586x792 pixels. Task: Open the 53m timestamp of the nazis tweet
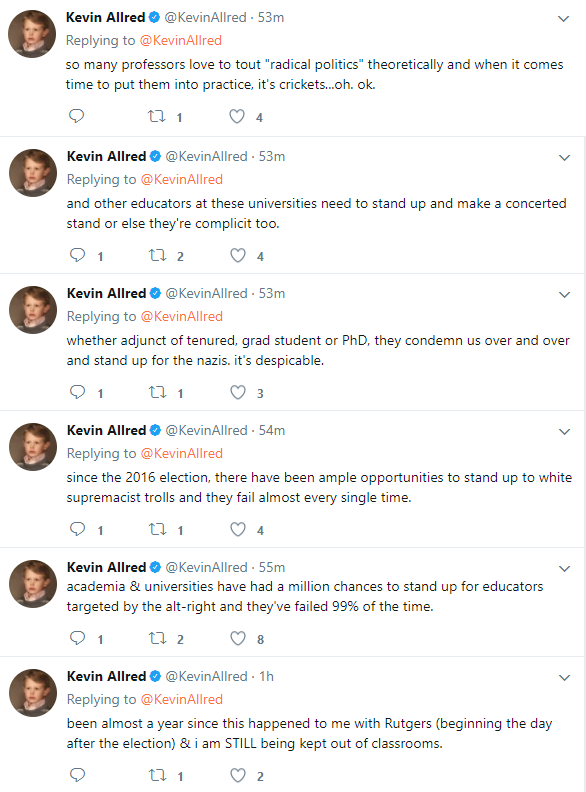272,293
